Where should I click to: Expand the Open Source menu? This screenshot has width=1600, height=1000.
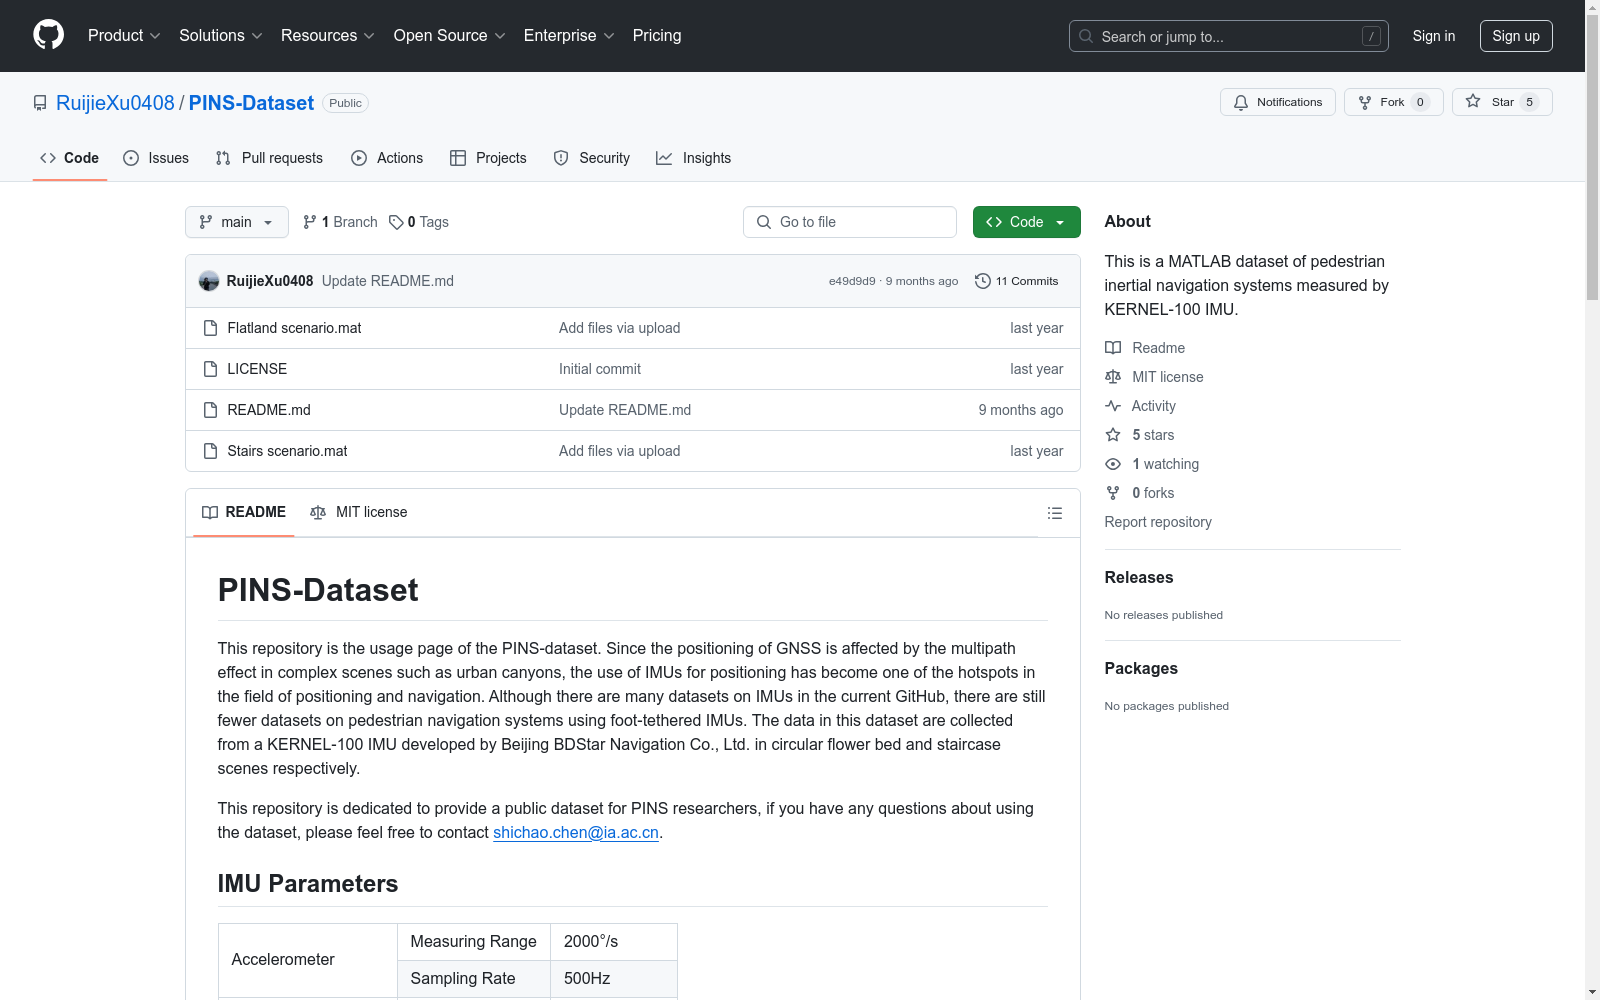pos(450,36)
